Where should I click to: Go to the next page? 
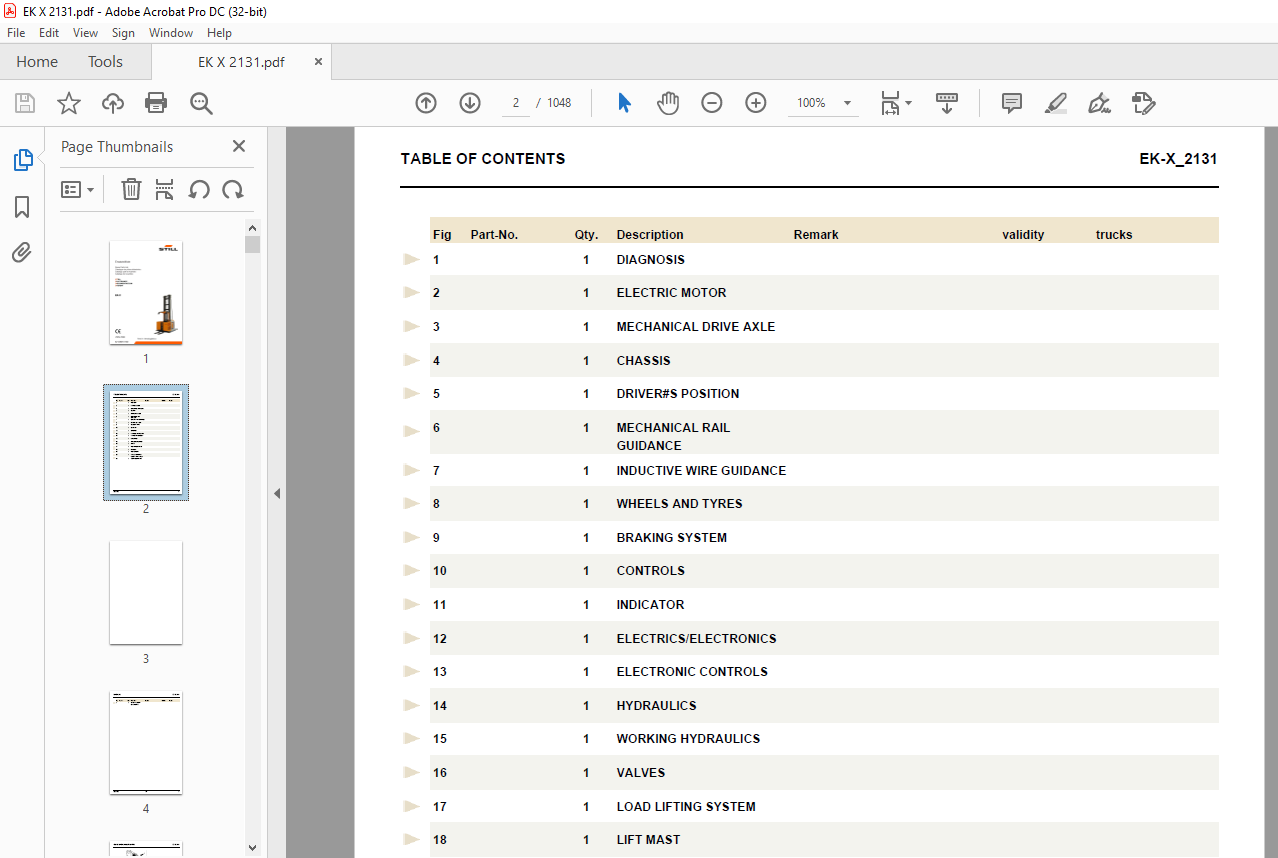[x=470, y=103]
